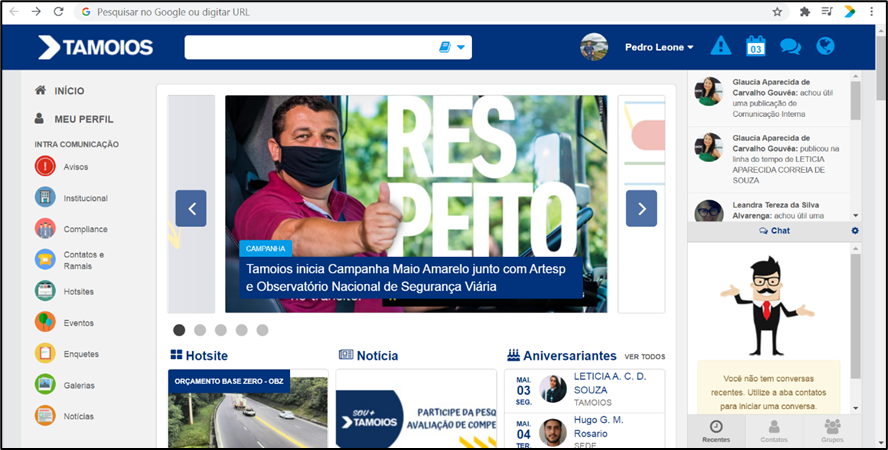Viewport: 888px width, 450px height.
Task: Open the alerts warning triangle icon
Action: 720,47
